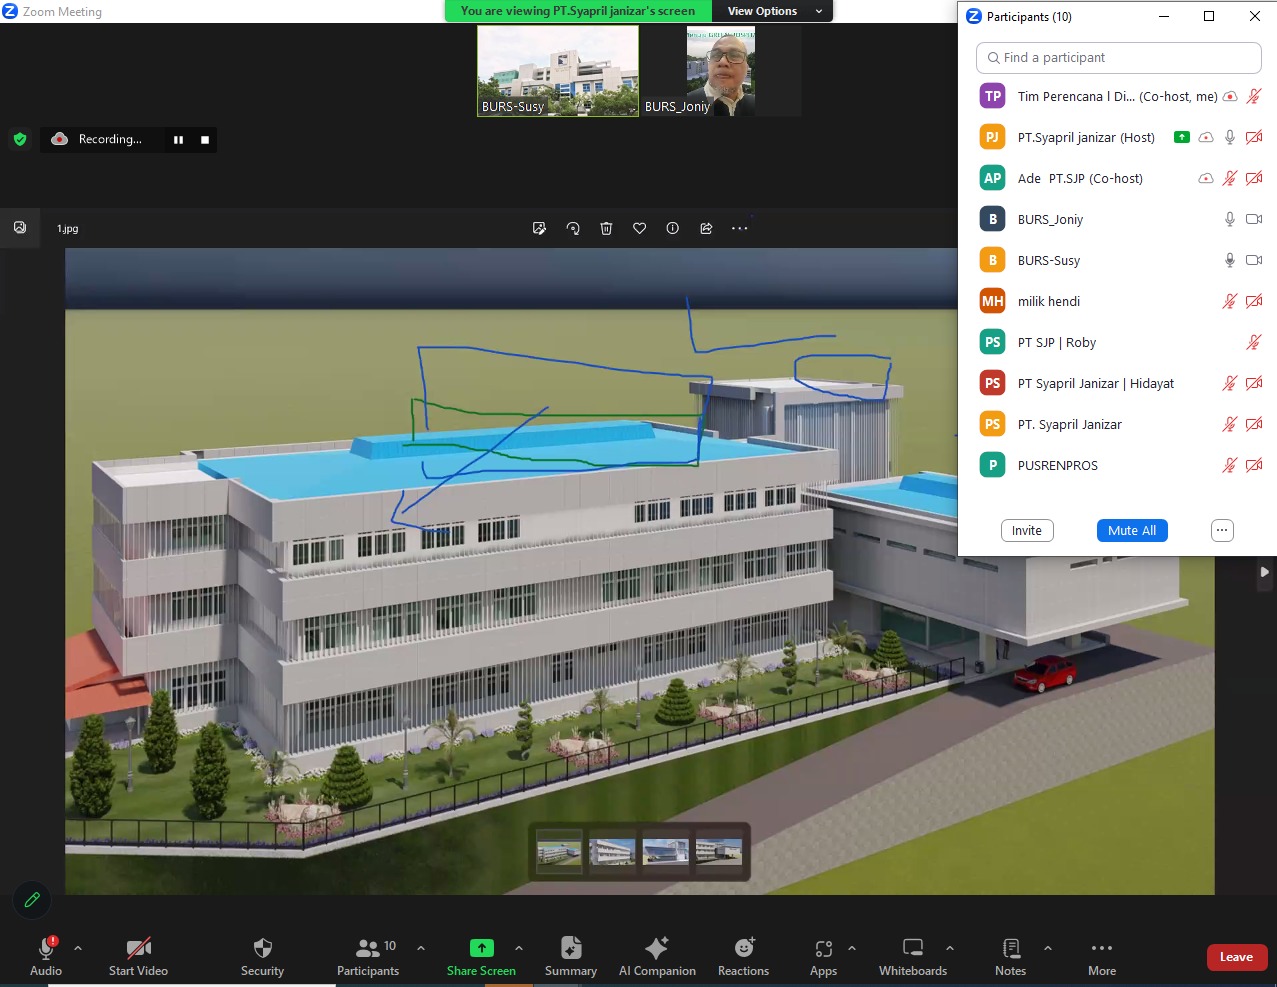
Task: Open the More menu in the toolbar
Action: click(x=1101, y=956)
